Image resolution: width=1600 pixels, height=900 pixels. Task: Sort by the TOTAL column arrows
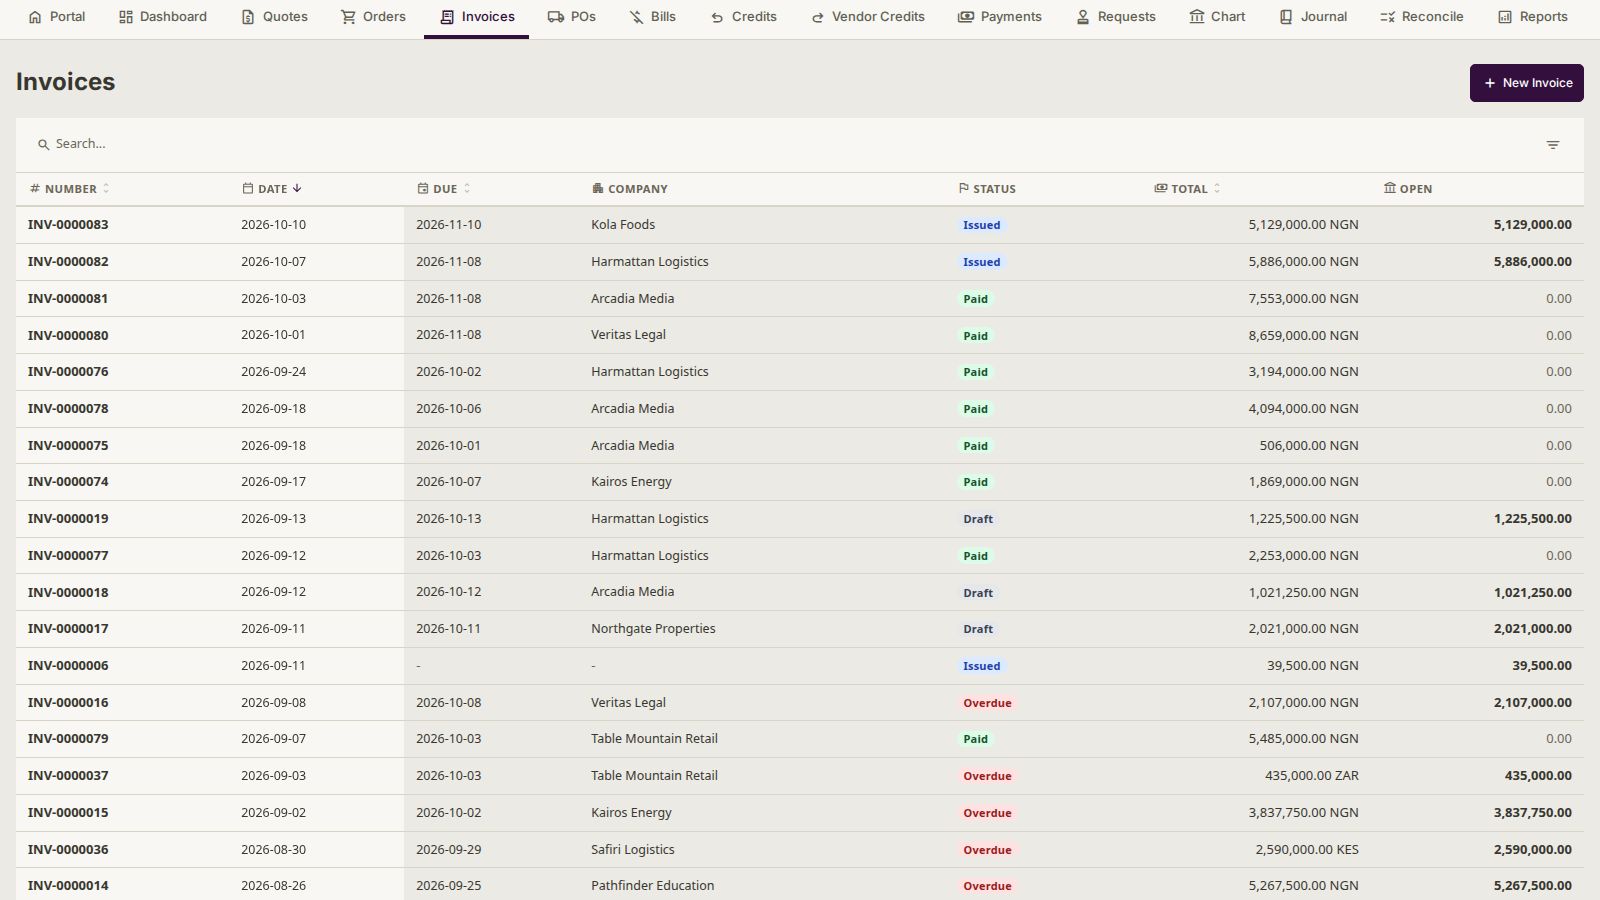tap(1217, 189)
